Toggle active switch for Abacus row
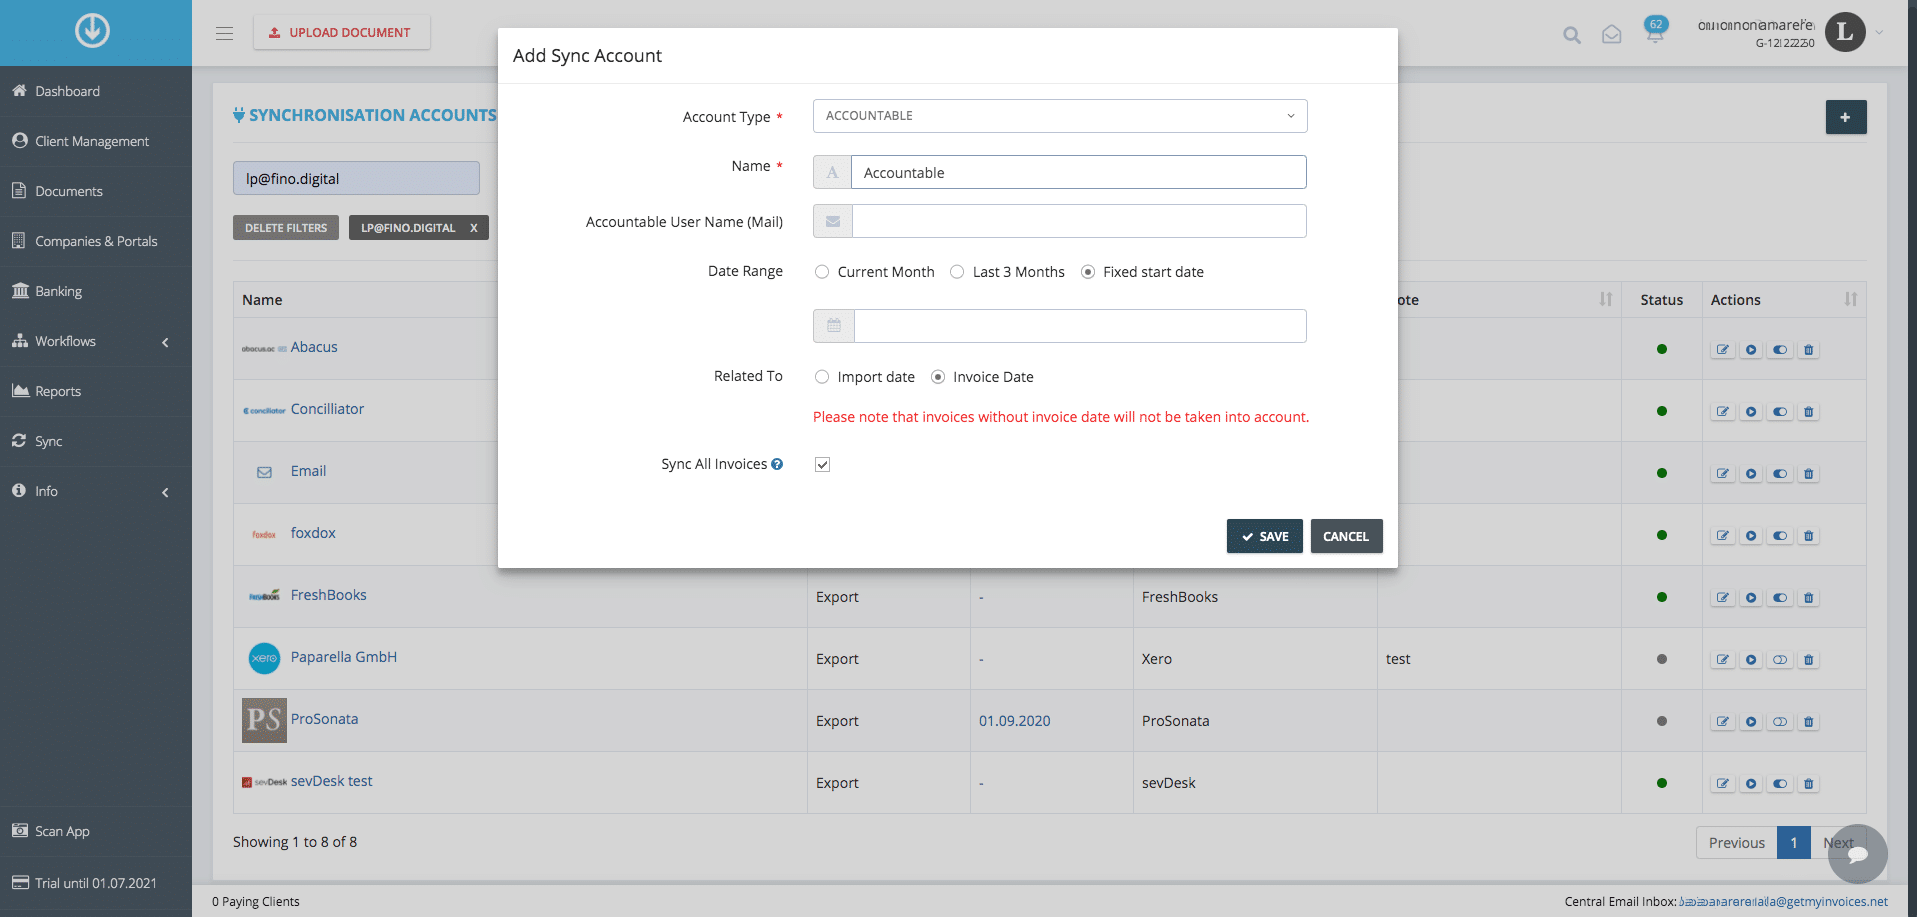 pos(1780,350)
